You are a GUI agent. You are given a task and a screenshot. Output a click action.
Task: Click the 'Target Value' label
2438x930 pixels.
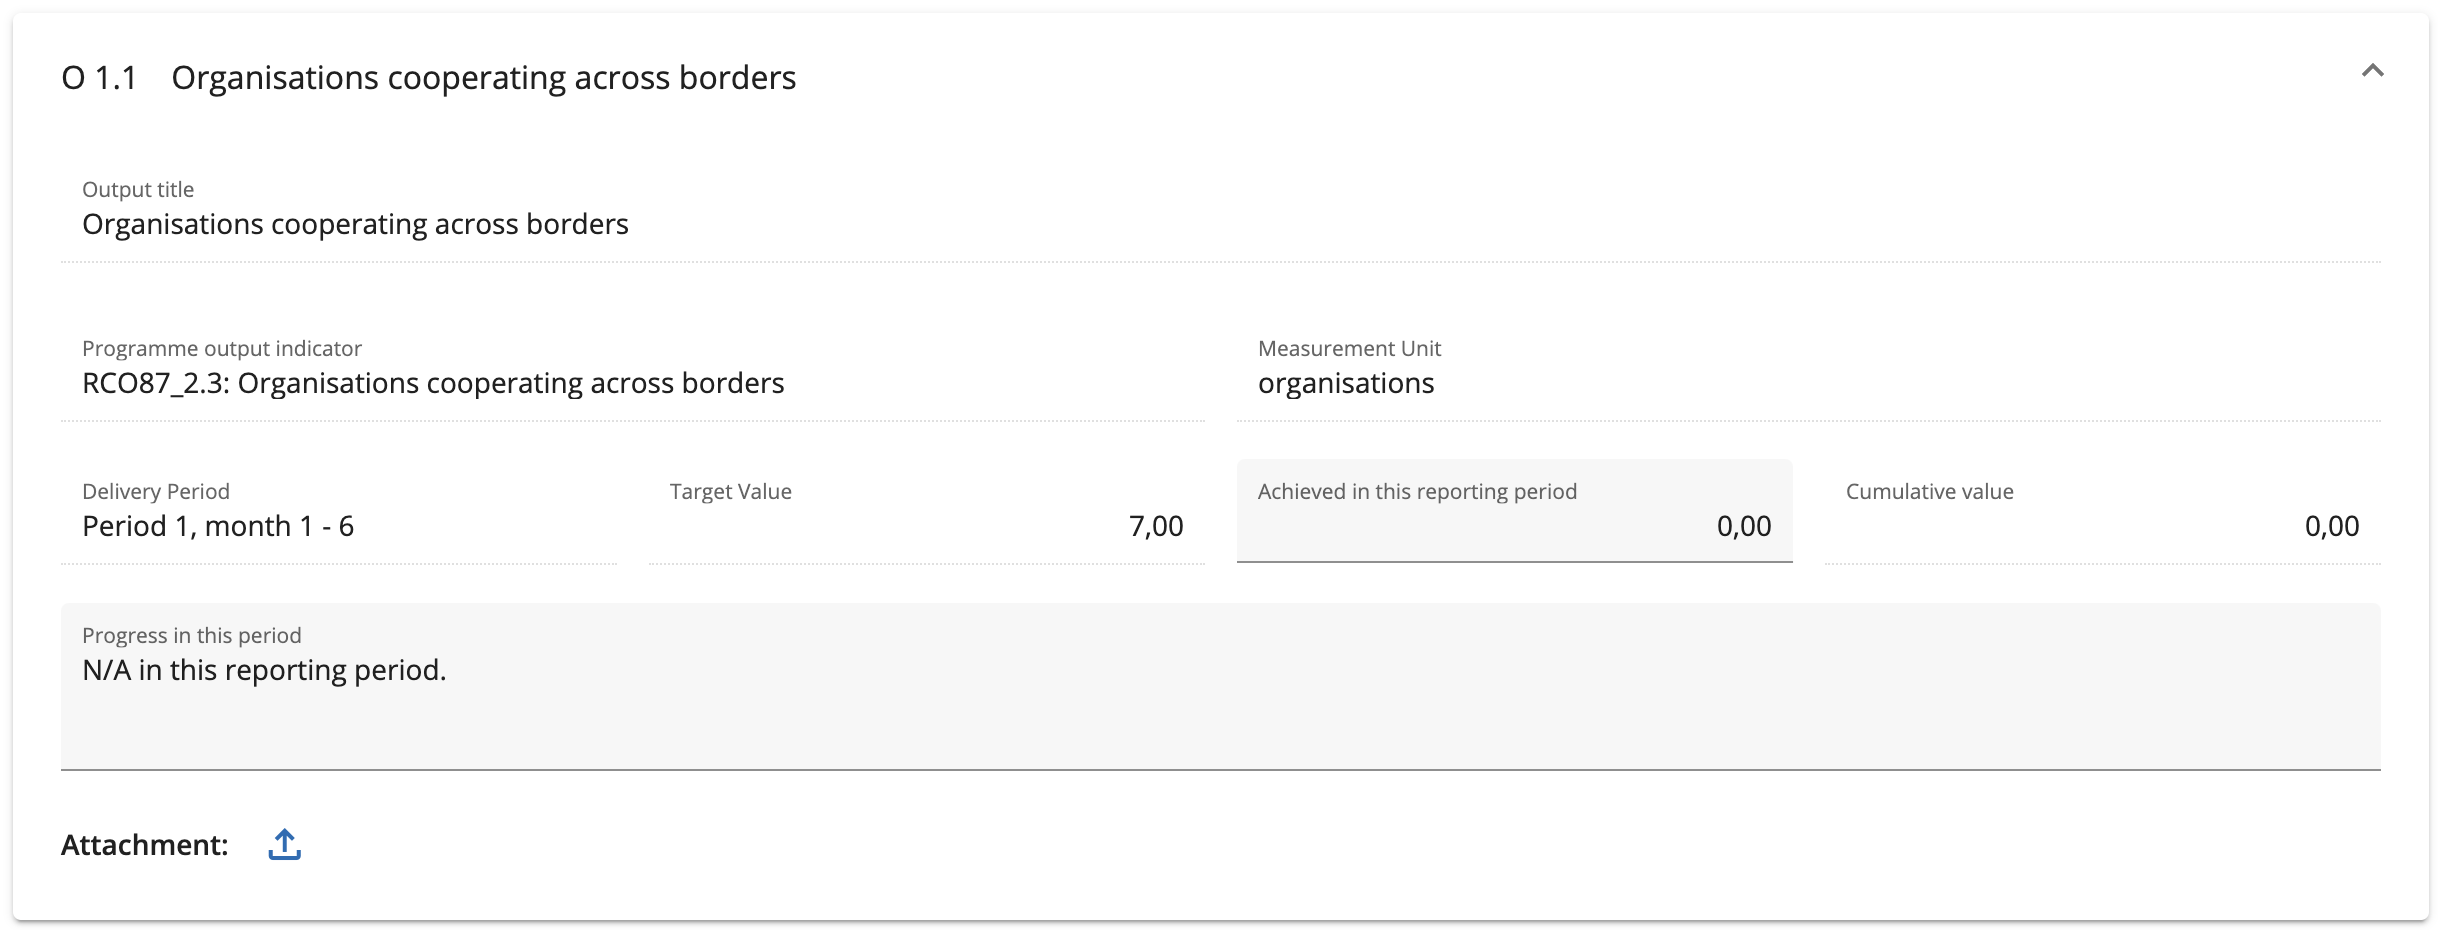730,492
